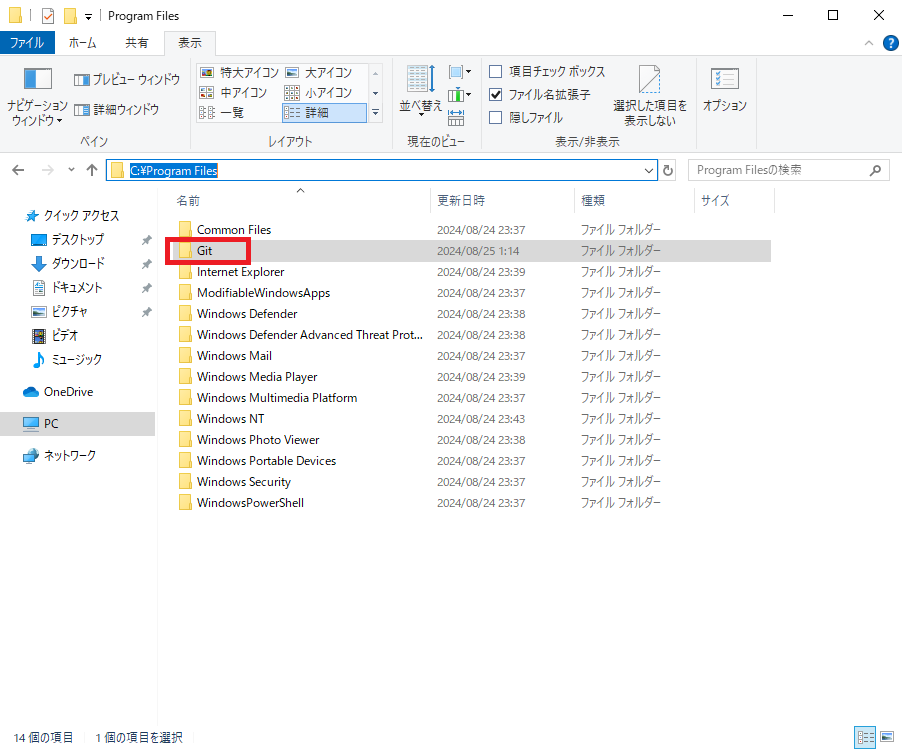Click the Program Files search box
Image resolution: width=902 pixels, height=750 pixels.
click(x=778, y=171)
